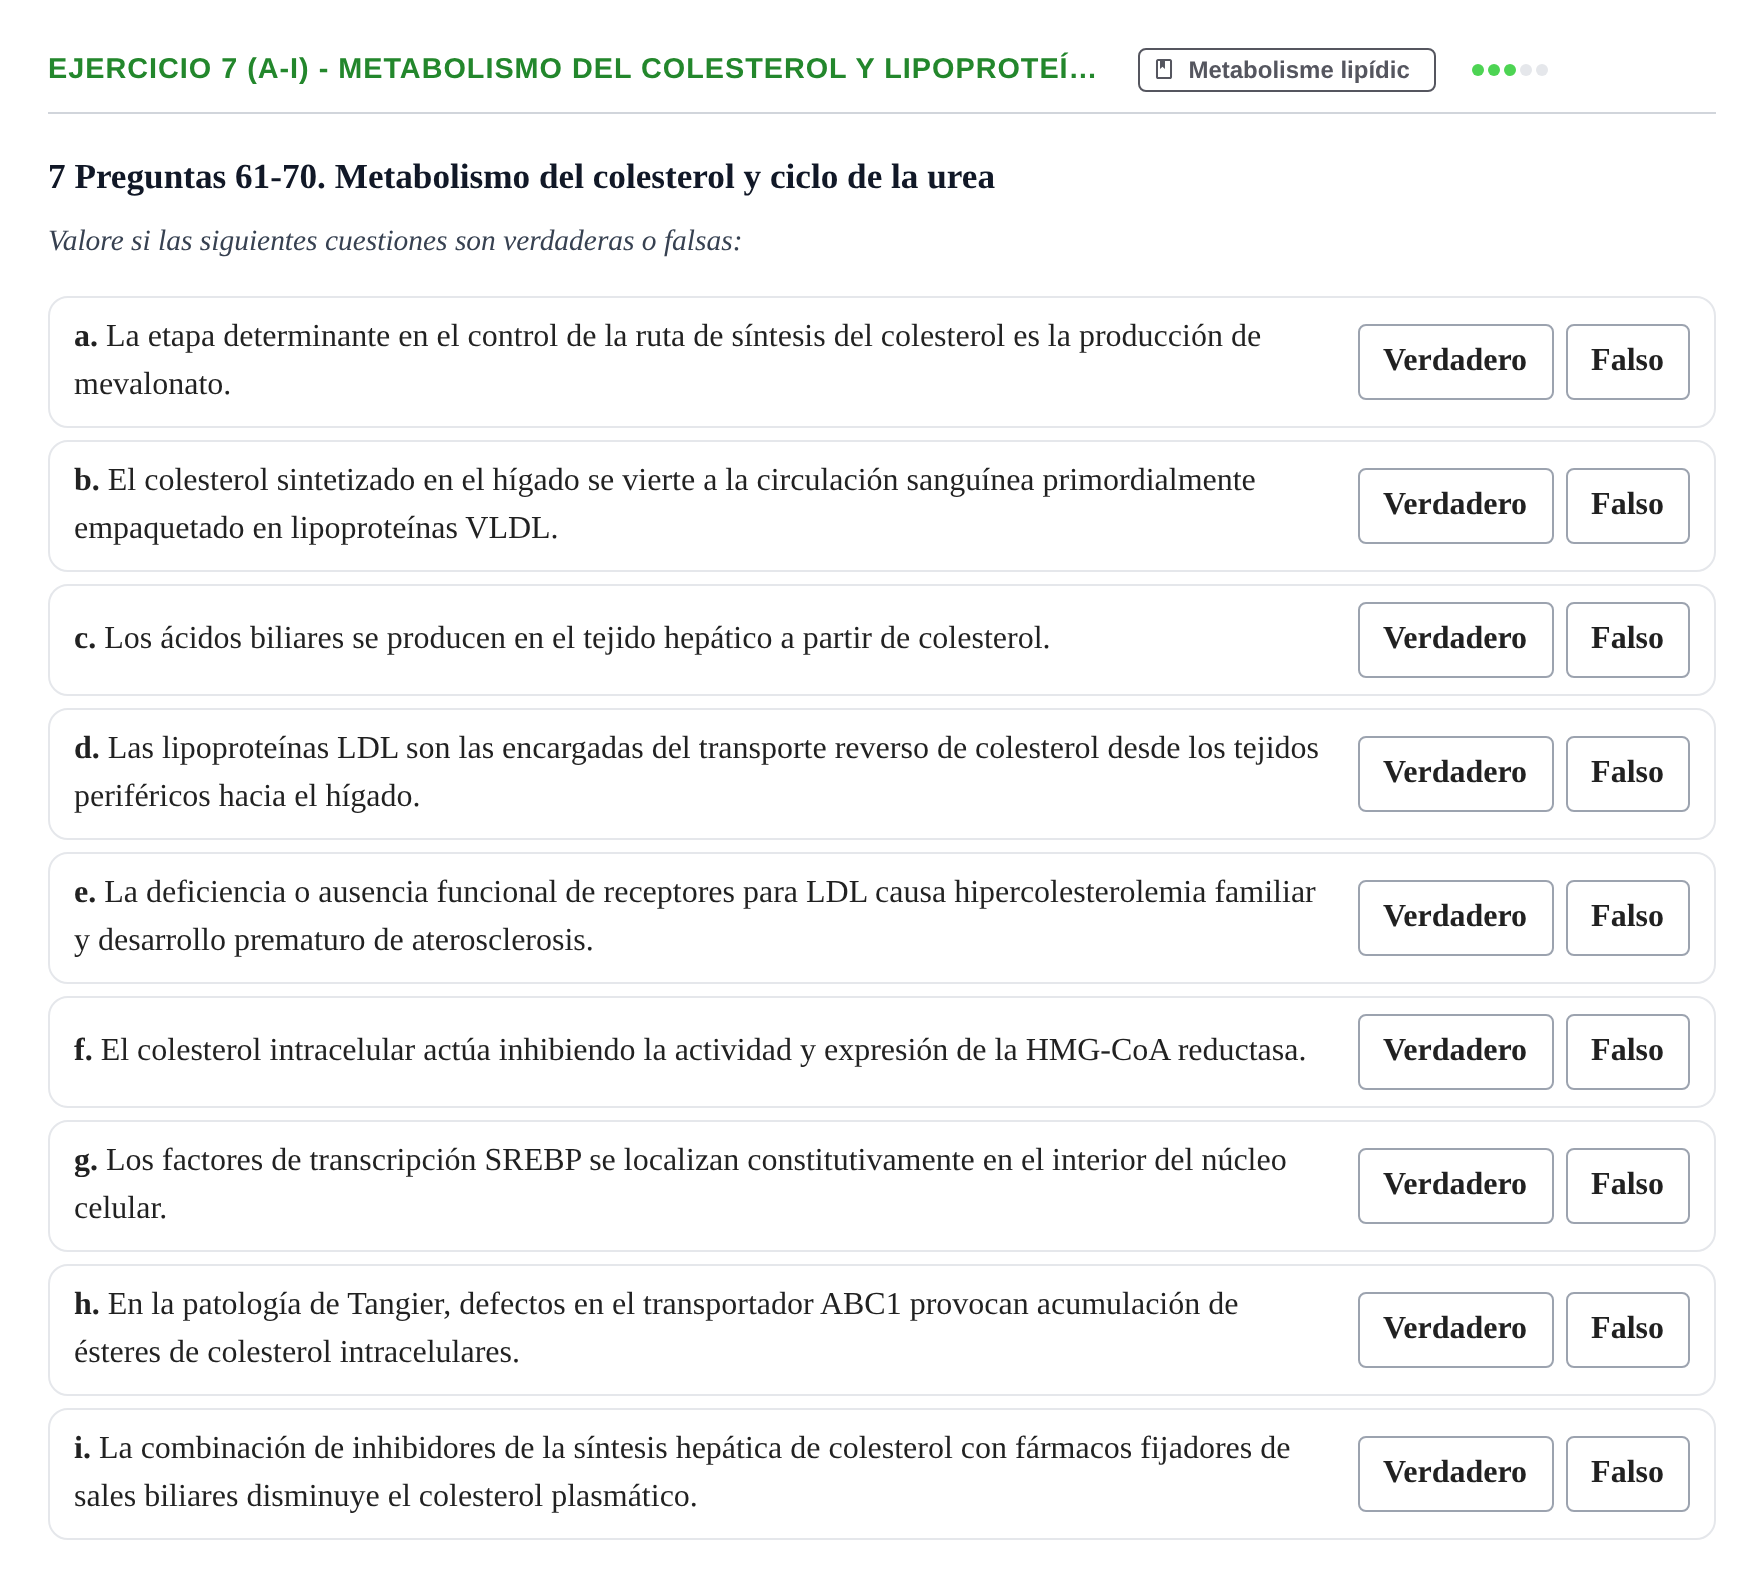Mark statement a about mevalonato as Falso

tap(1627, 361)
